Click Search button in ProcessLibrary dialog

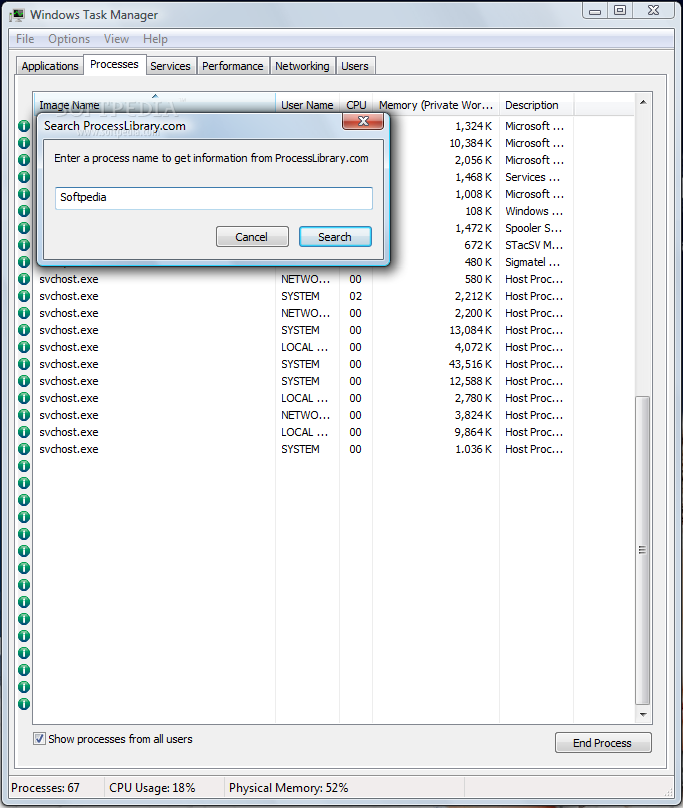(x=335, y=237)
